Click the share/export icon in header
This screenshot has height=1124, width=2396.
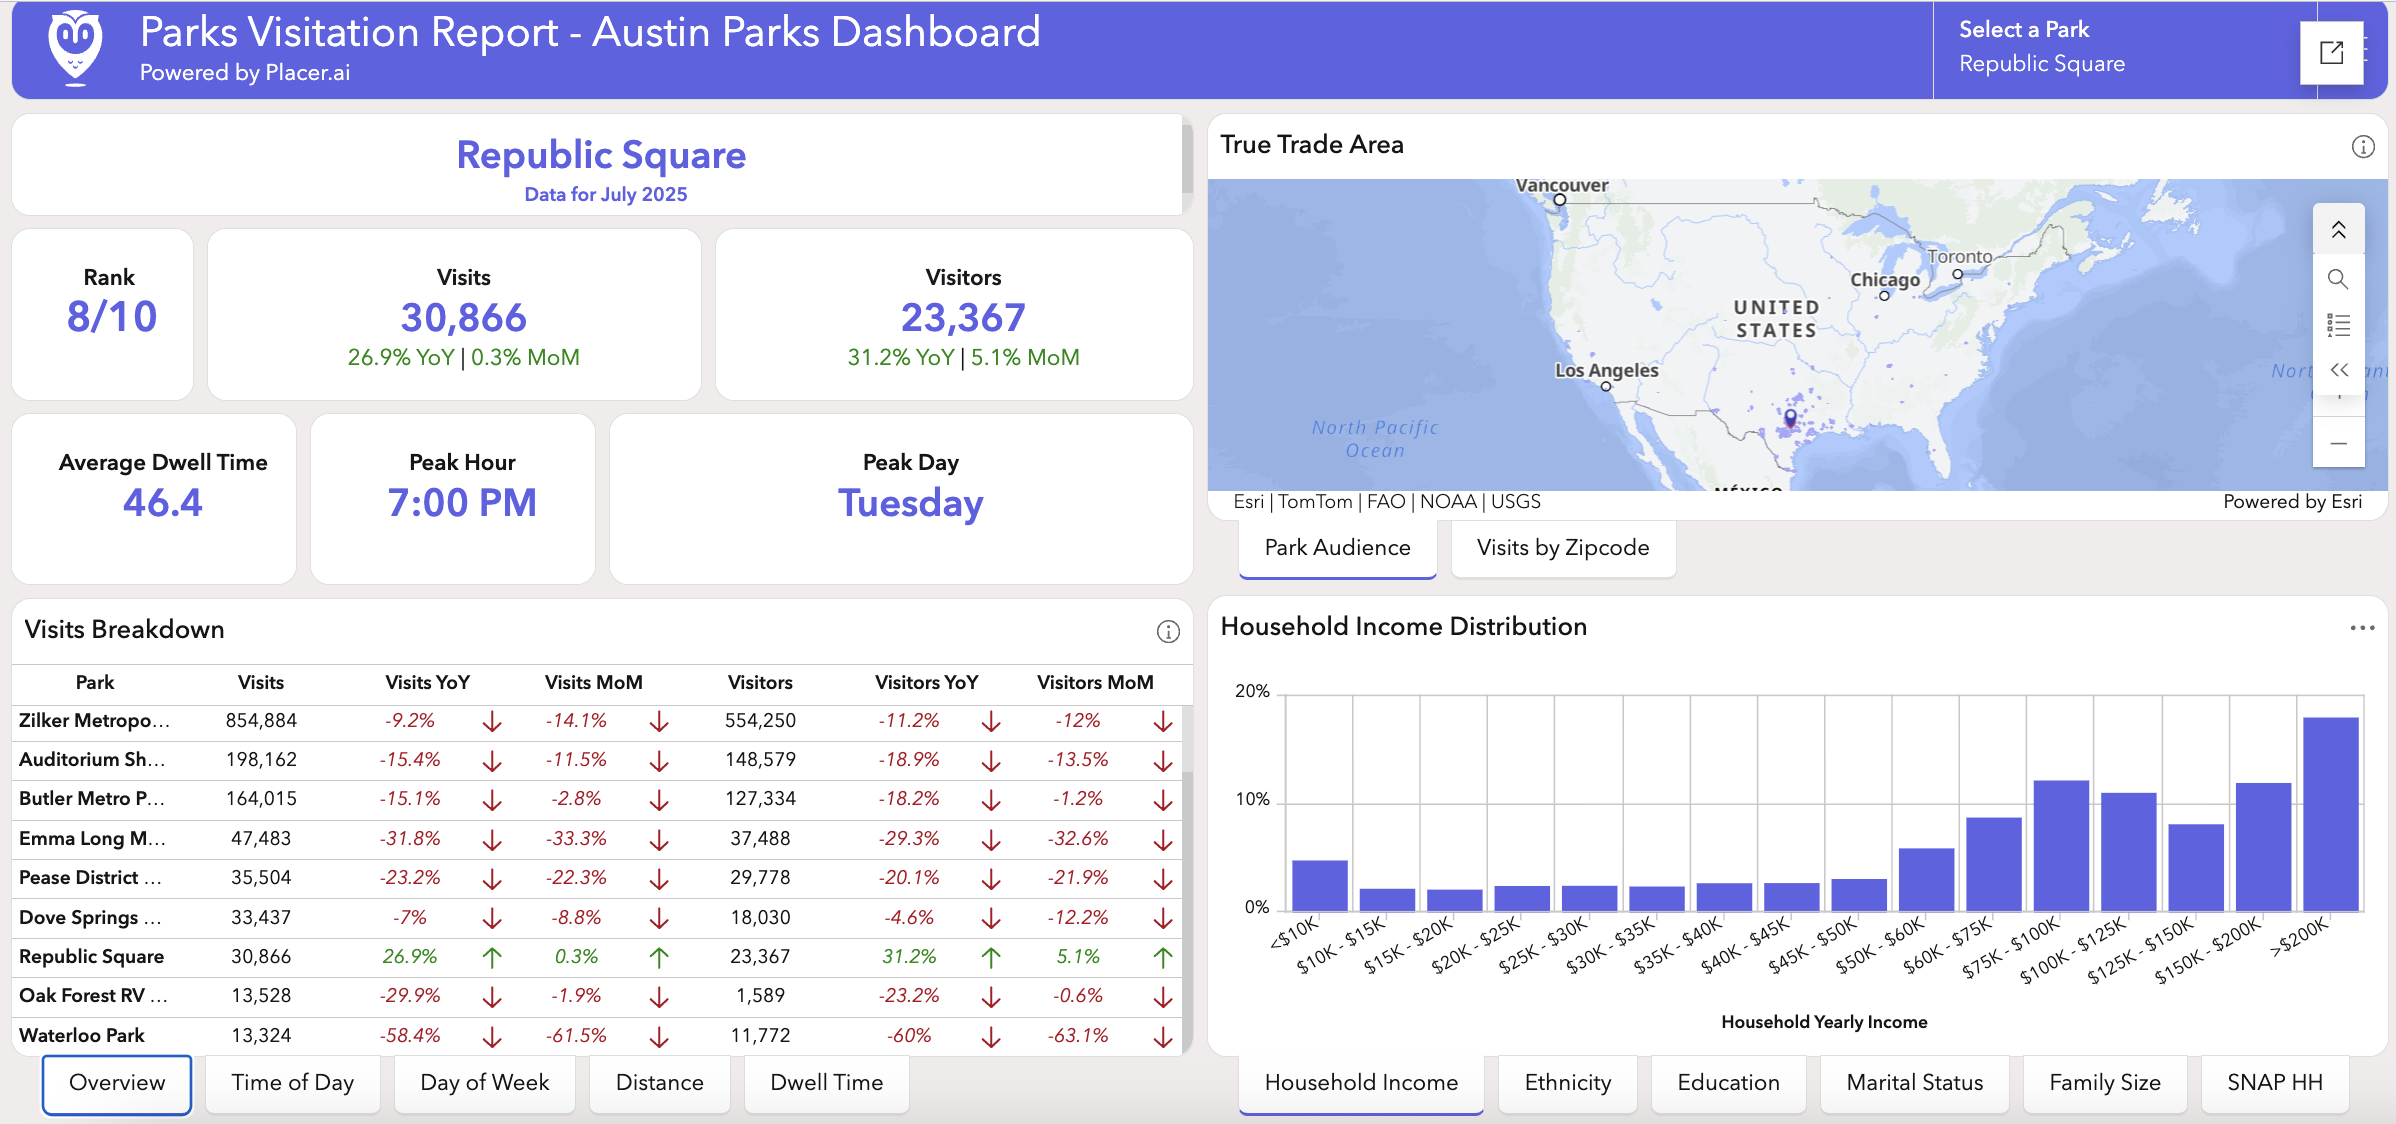(2331, 52)
